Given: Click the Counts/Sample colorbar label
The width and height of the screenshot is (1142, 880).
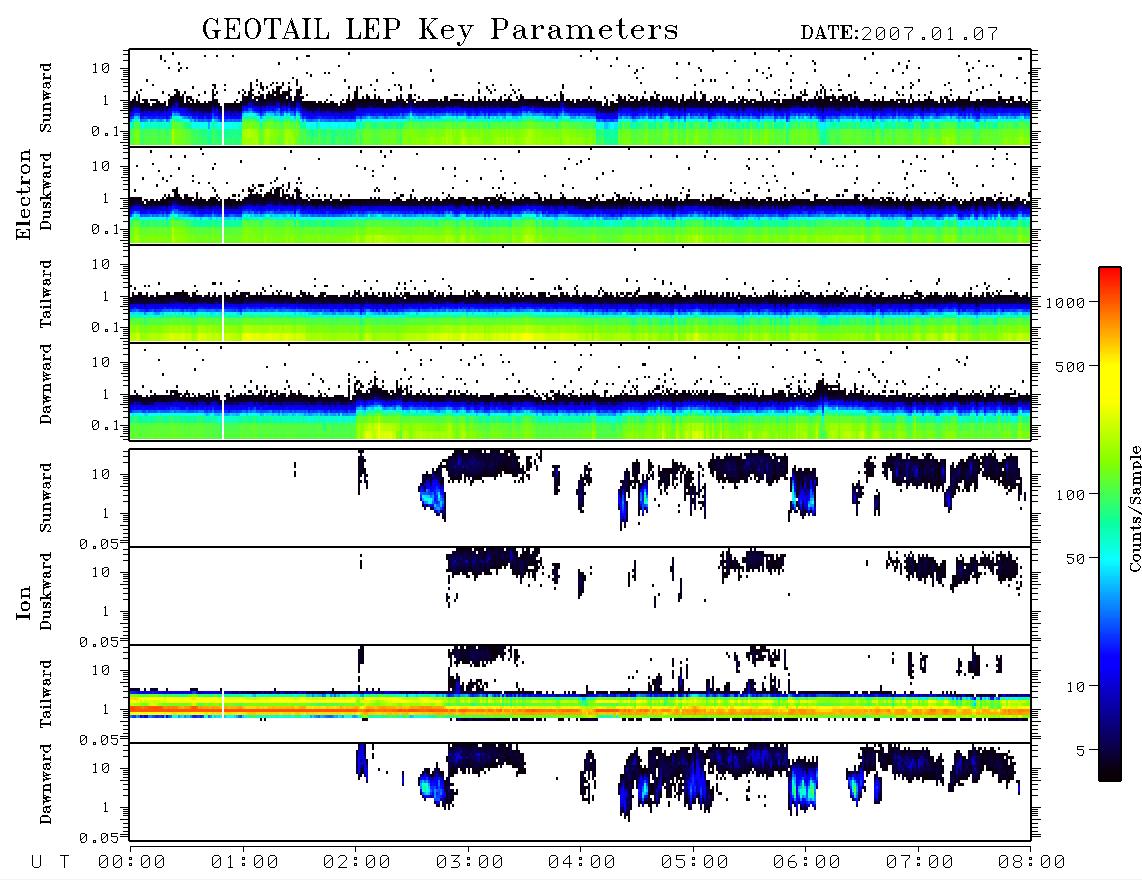Looking at the screenshot, I should coord(1135,508).
